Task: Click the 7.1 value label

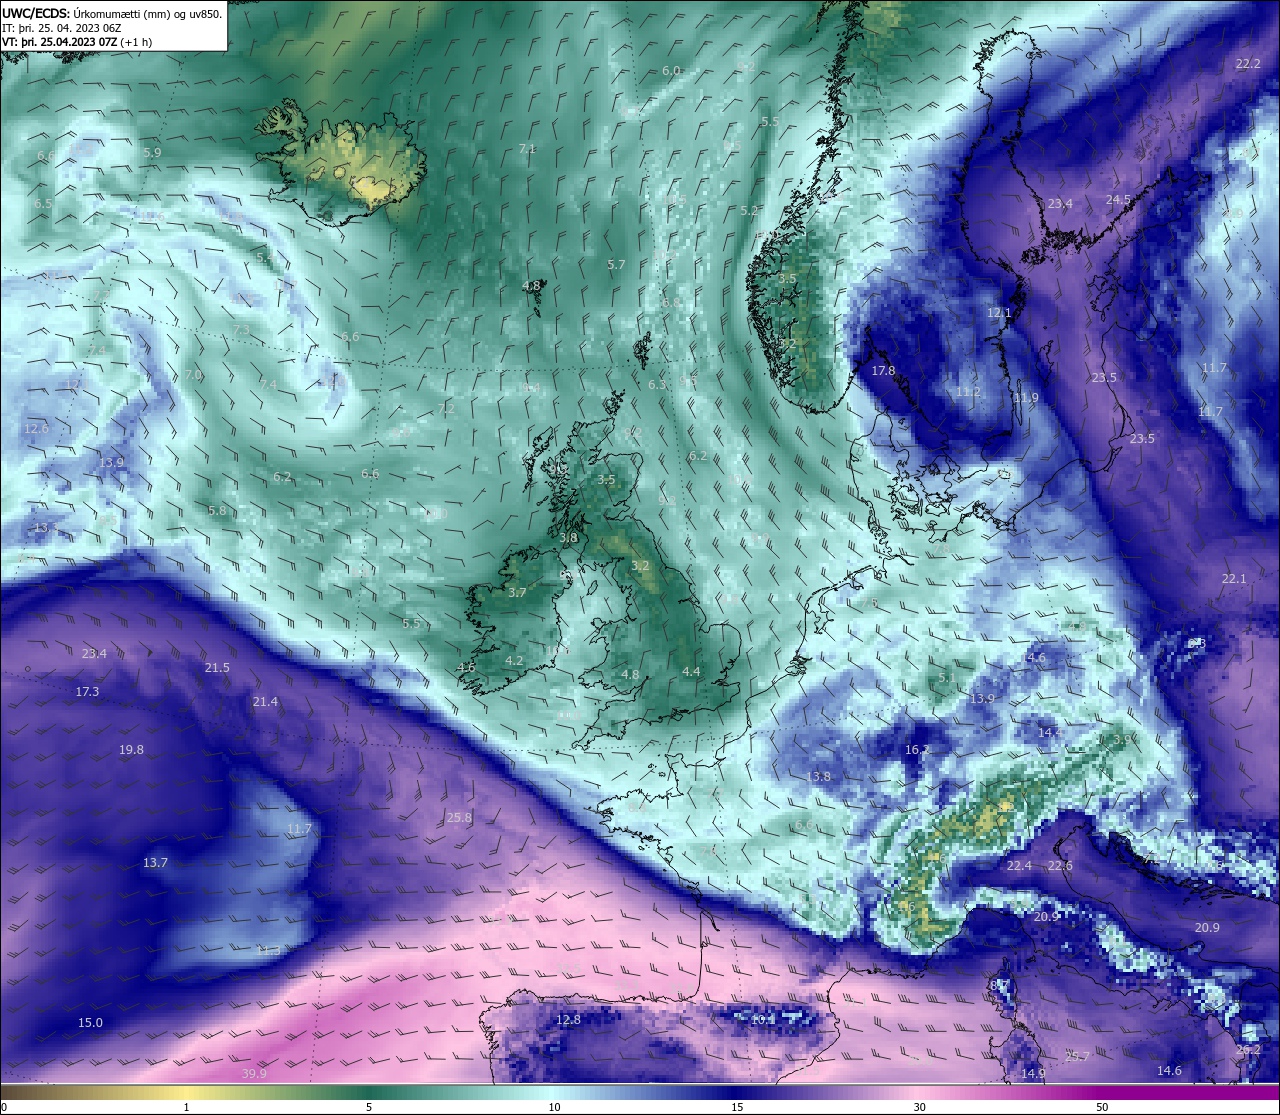Action: tap(527, 148)
